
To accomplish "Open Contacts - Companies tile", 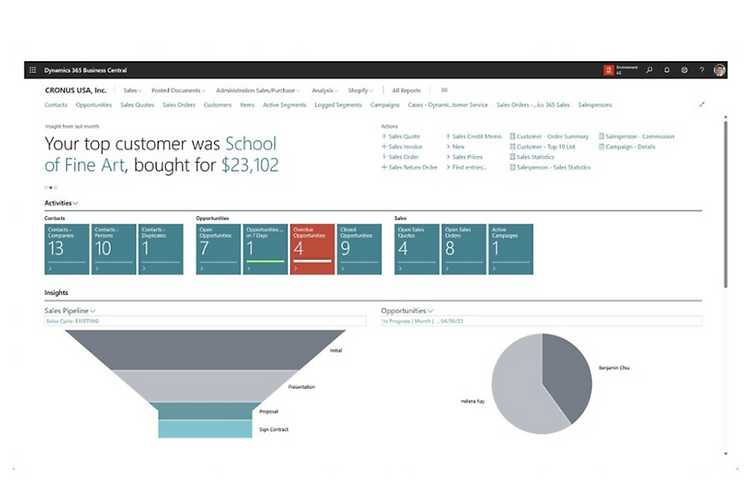I will point(67,249).
